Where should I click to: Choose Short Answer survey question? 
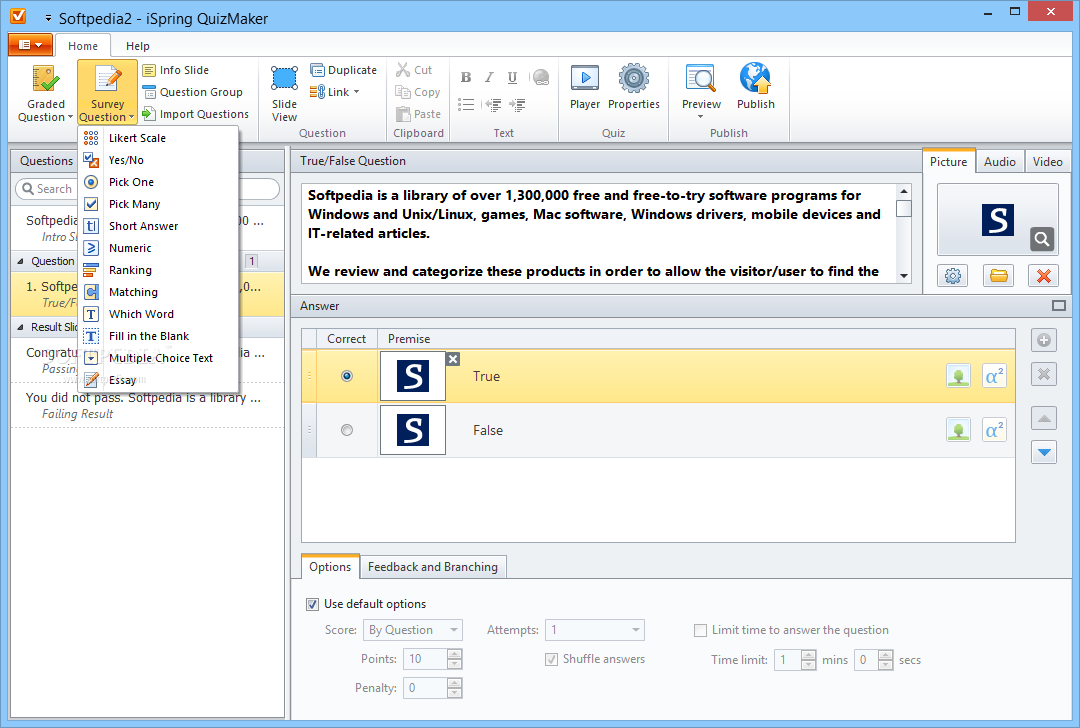tap(159, 226)
